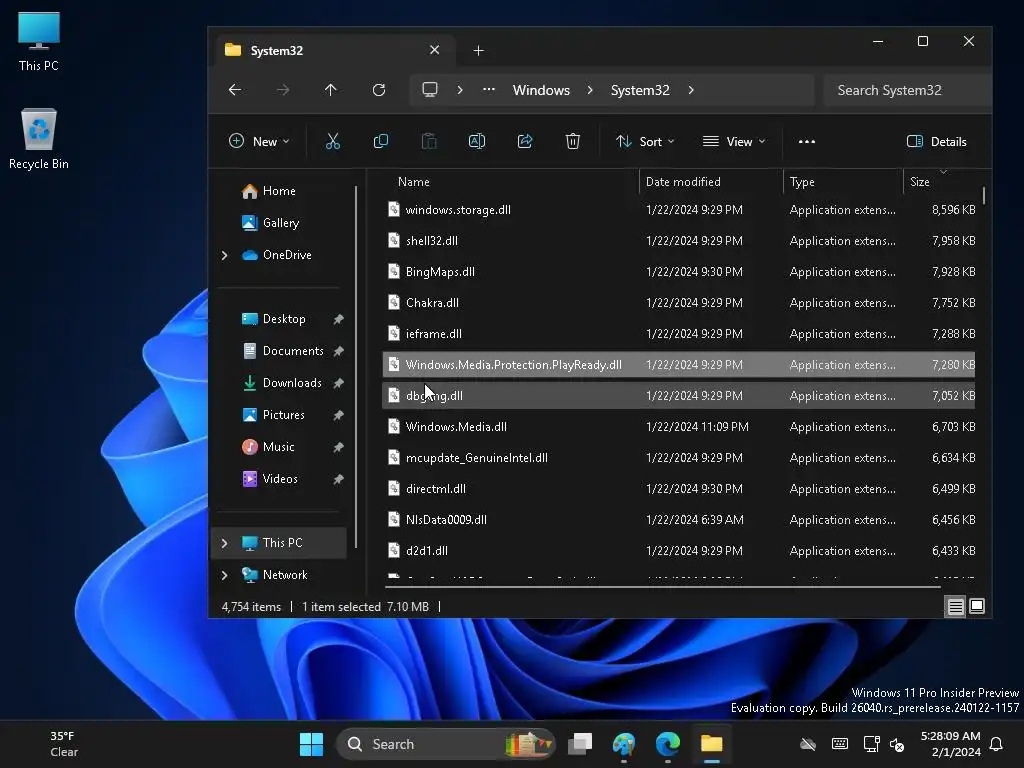
Task: Launch Microsoft Edge from the taskbar
Action: coord(667,744)
